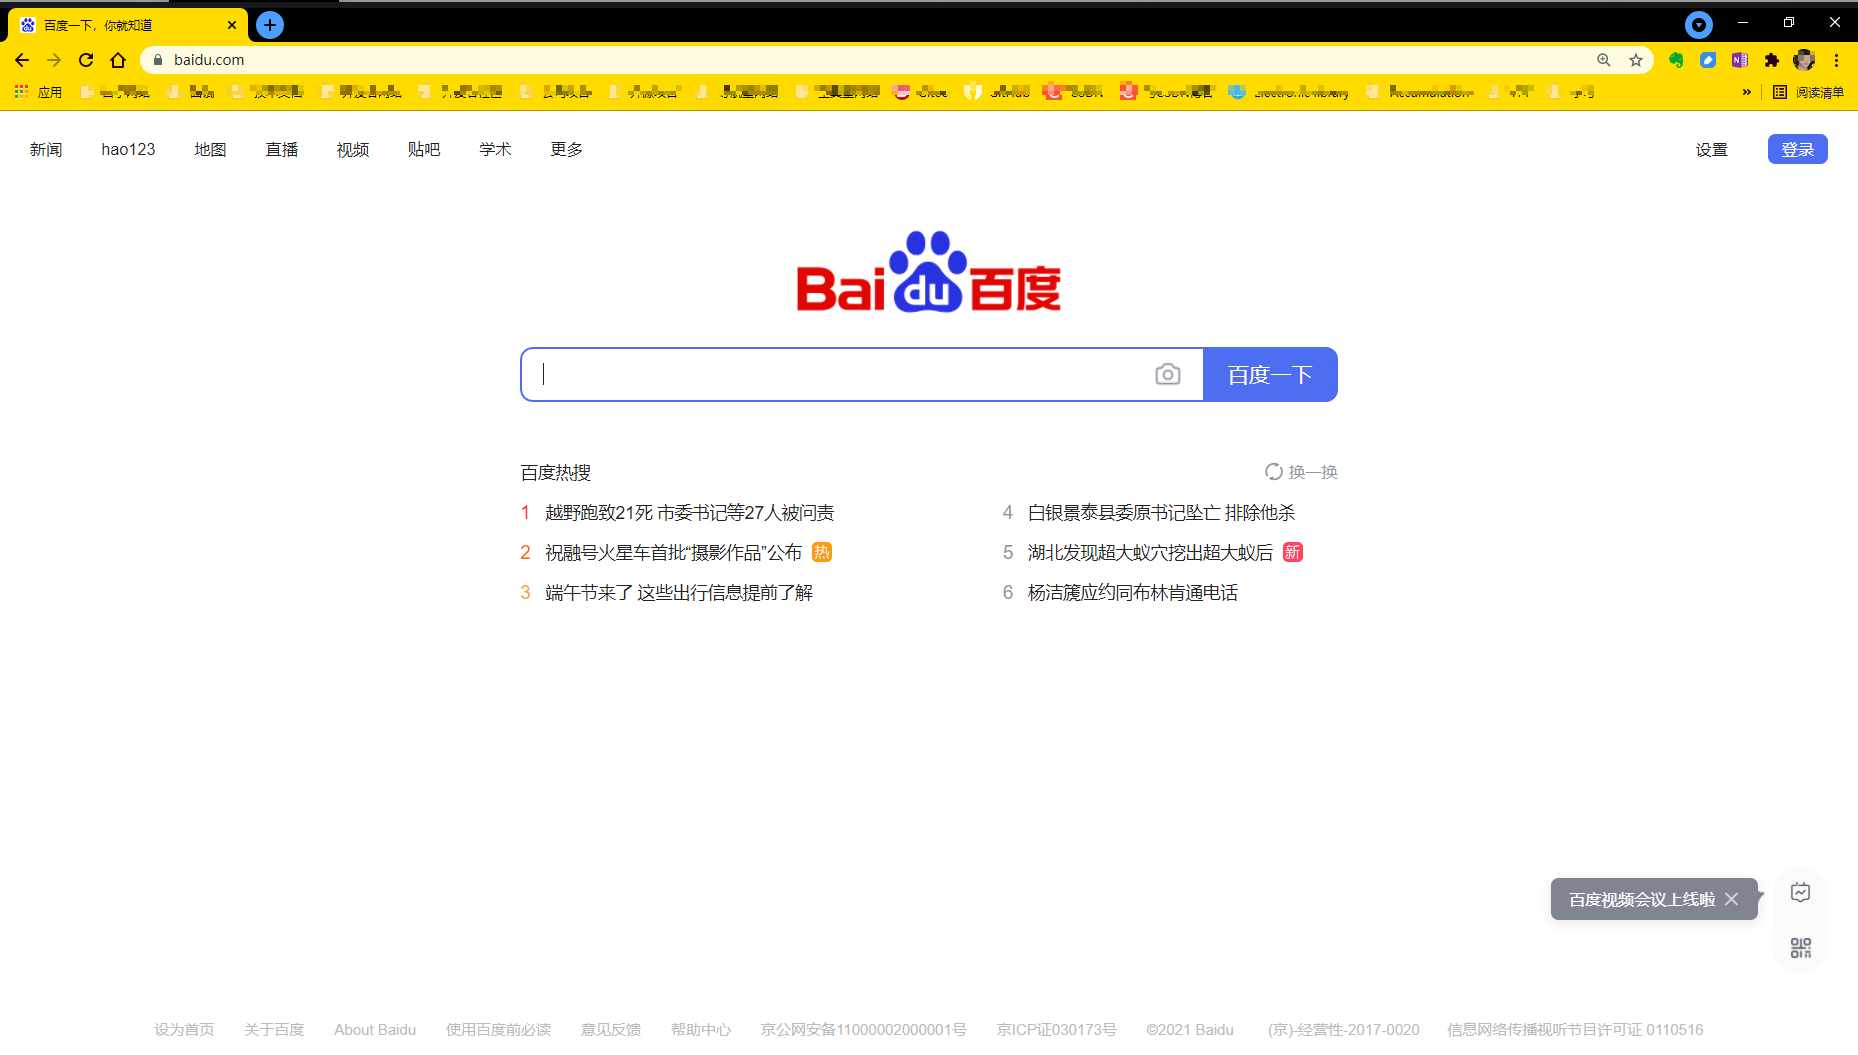Open hot search 杨洁篪应约同布林肯通电话
This screenshot has height=1055, width=1858.
1133,593
